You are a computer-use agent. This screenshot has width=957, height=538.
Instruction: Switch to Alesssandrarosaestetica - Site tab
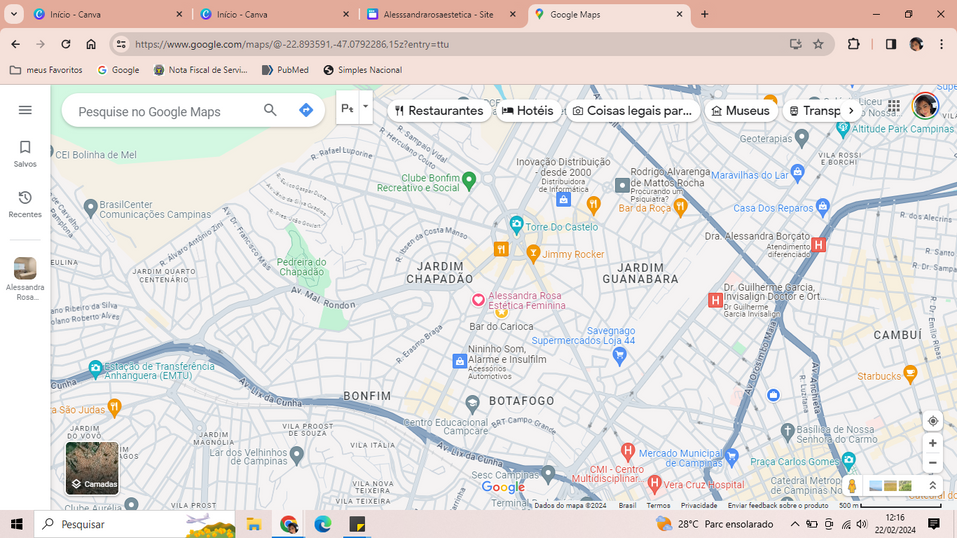pyautogui.click(x=443, y=14)
